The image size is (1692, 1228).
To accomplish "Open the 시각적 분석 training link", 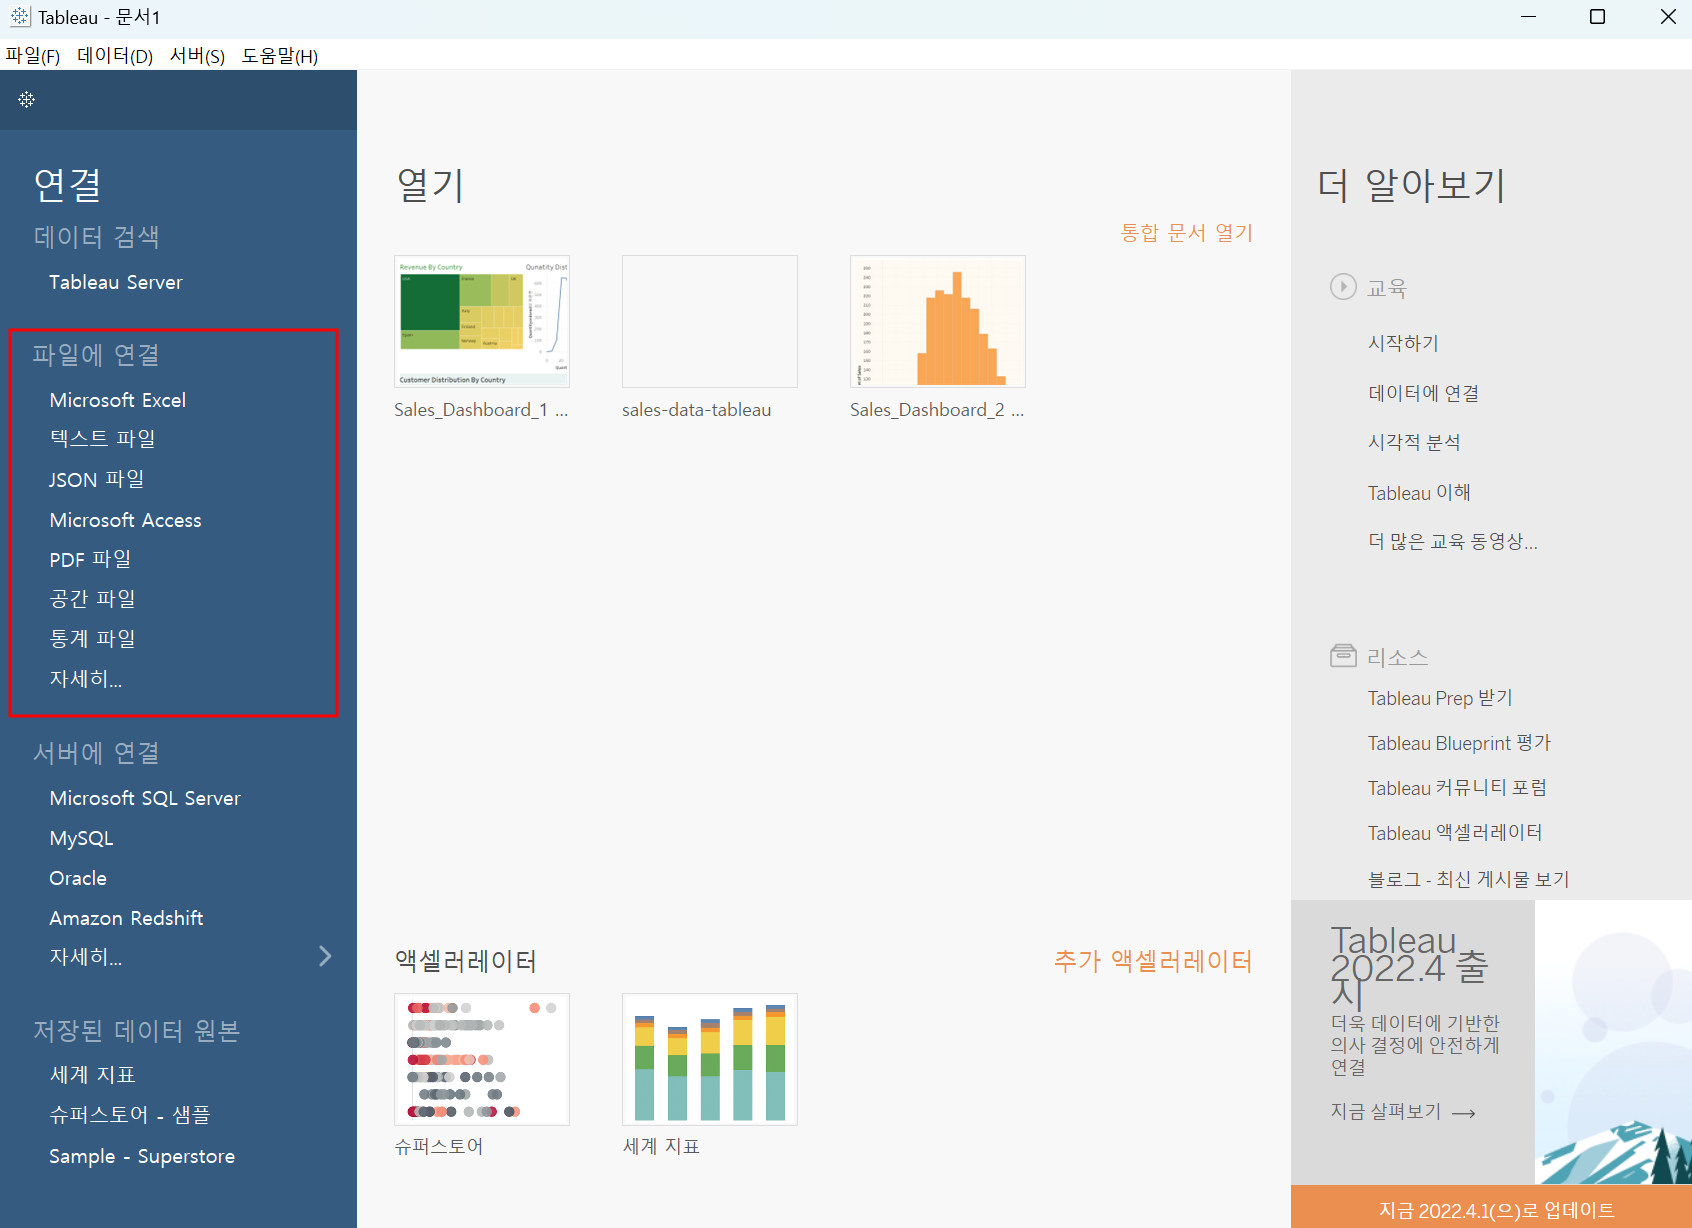I will point(1414,442).
